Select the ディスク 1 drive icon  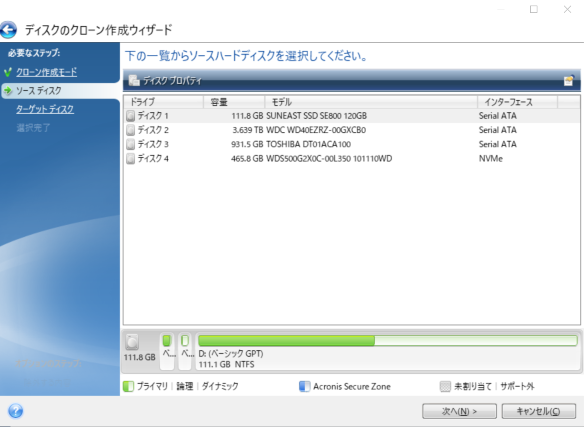[x=130, y=116]
